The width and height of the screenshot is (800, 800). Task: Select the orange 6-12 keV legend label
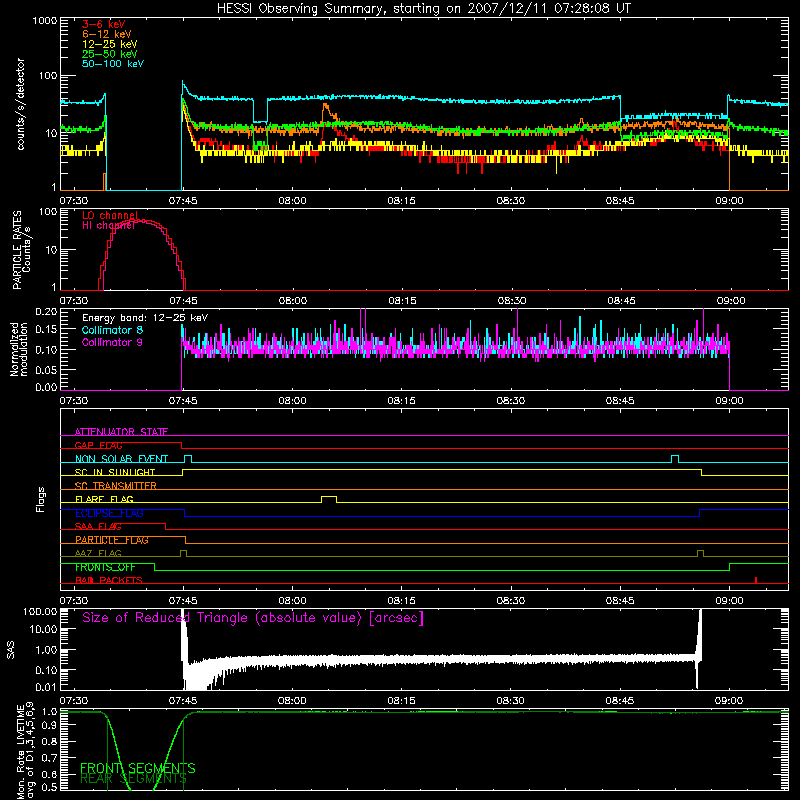point(107,34)
